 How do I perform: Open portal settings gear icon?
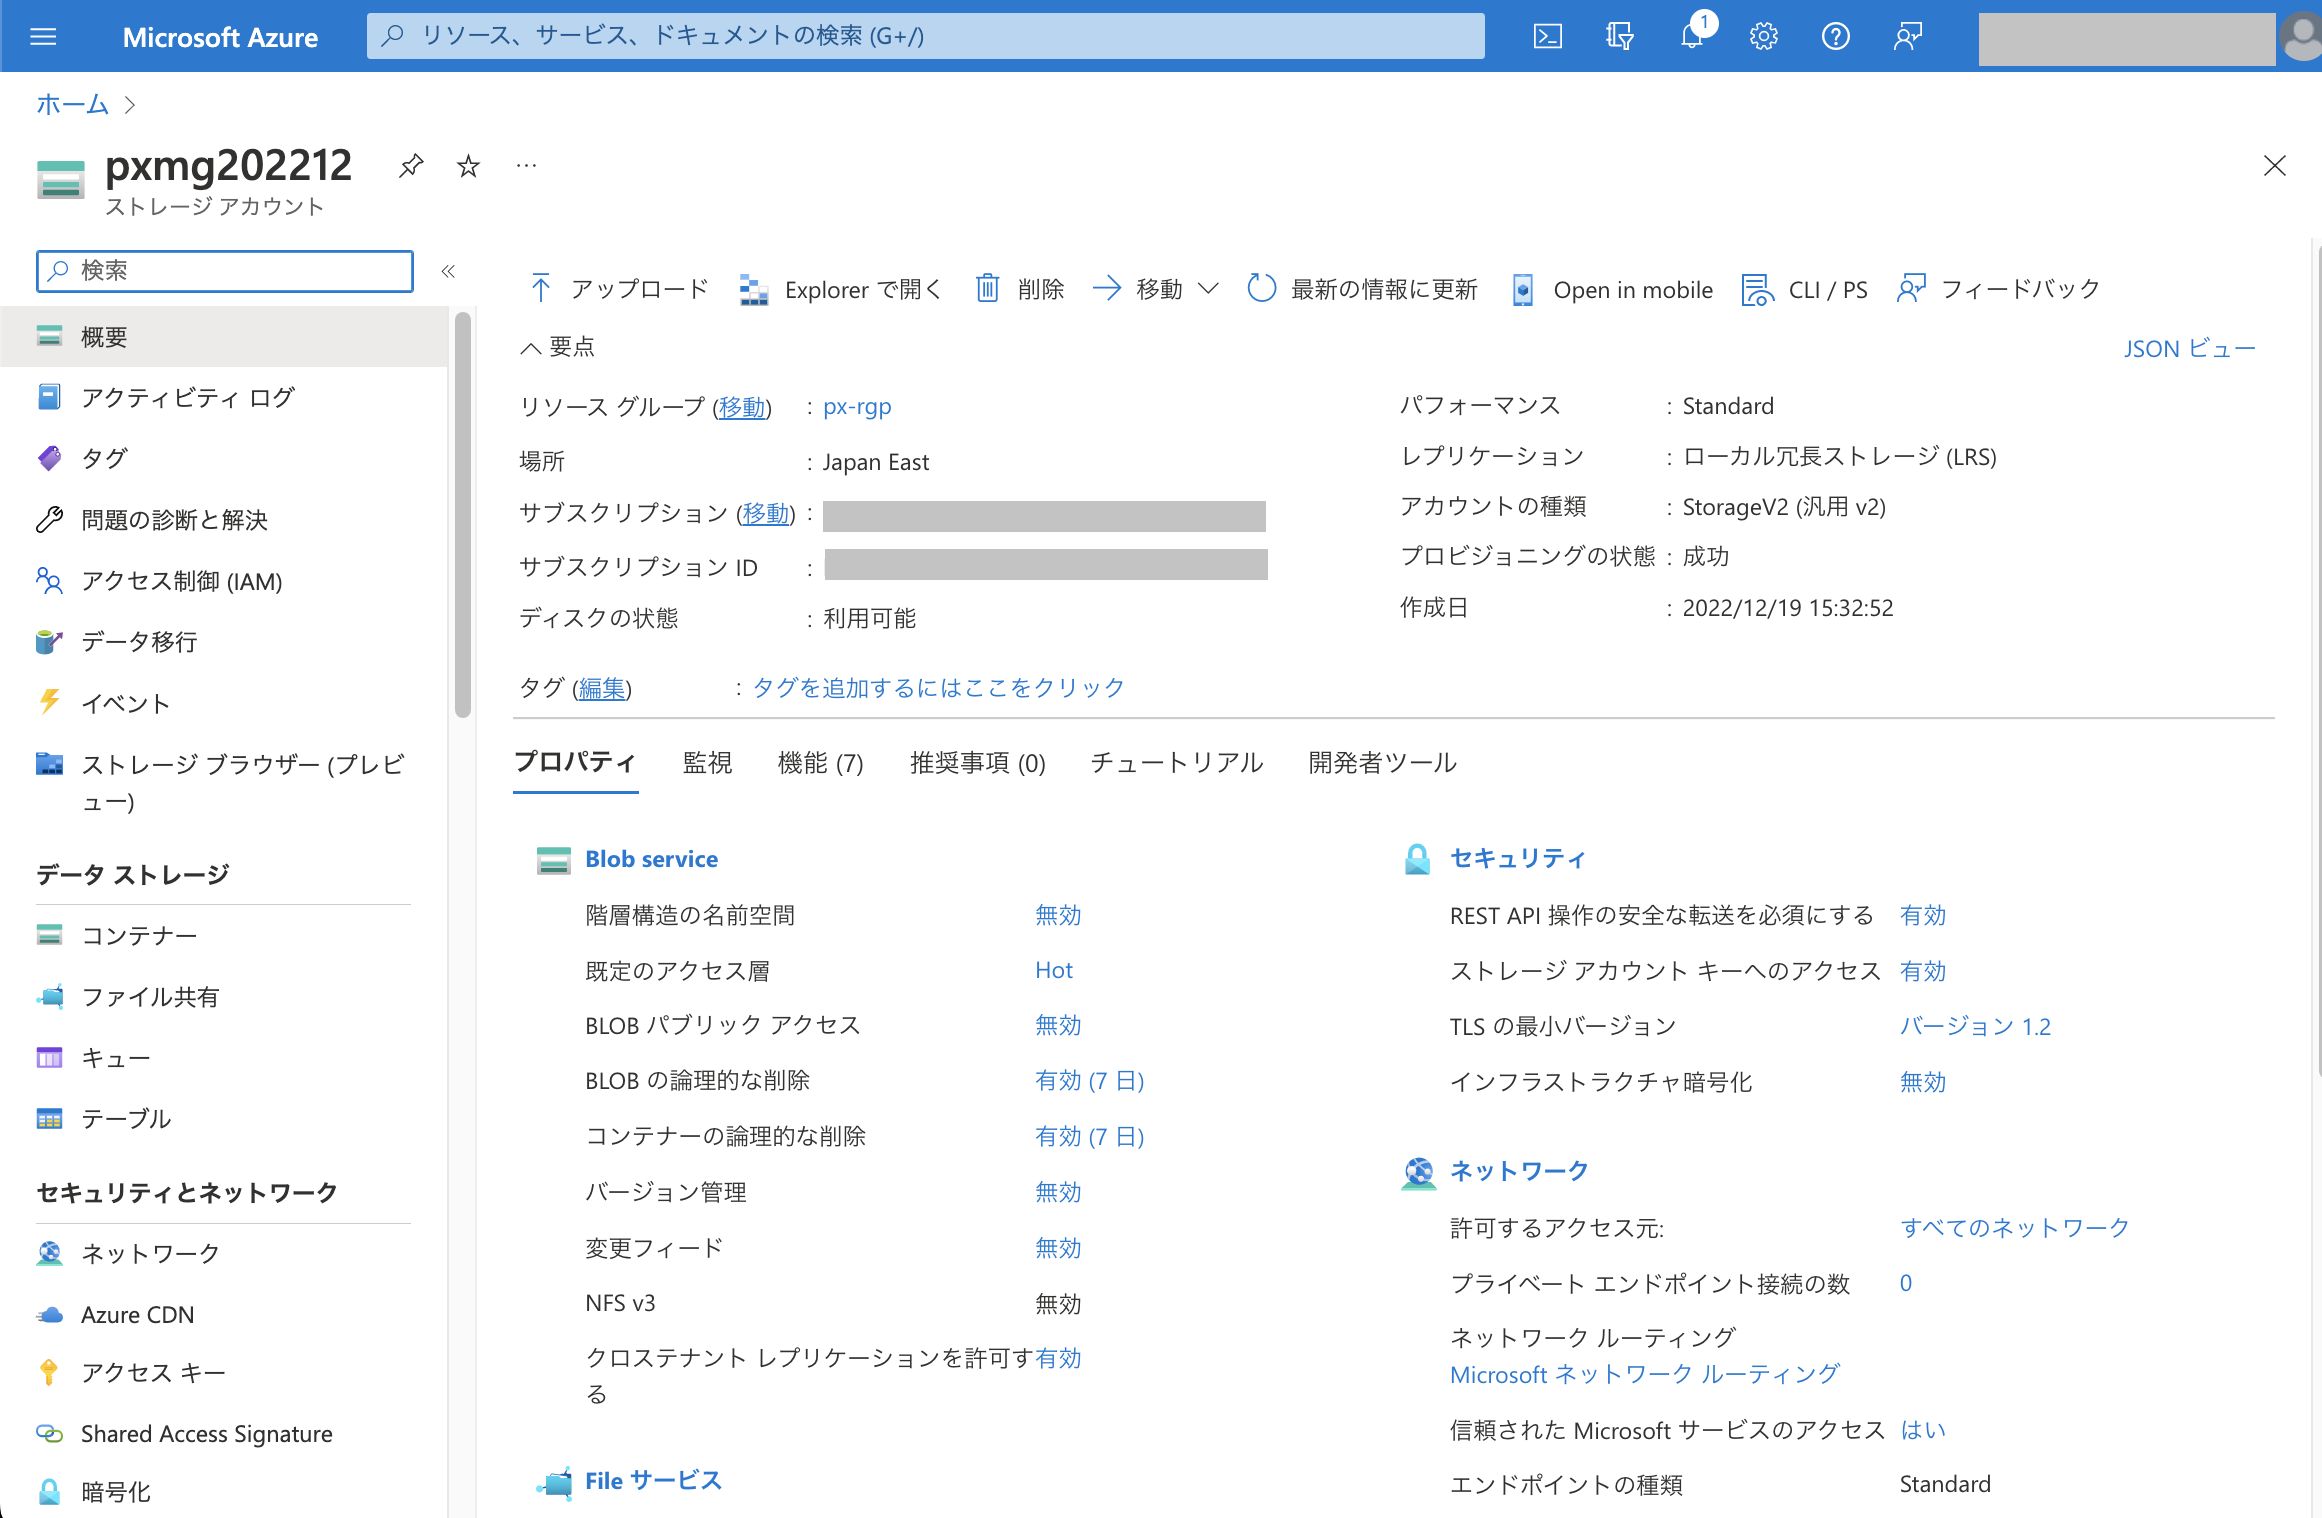(1763, 37)
